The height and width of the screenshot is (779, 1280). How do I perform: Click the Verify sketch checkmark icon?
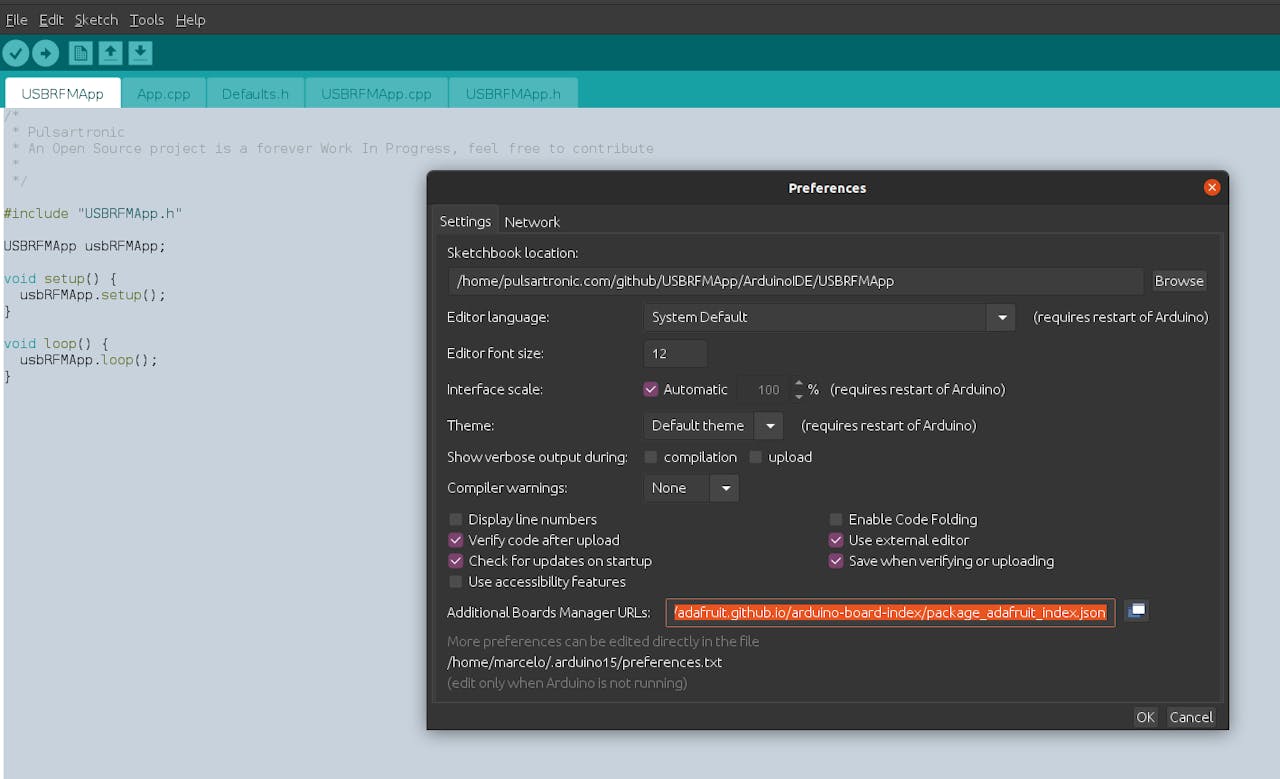(x=16, y=53)
